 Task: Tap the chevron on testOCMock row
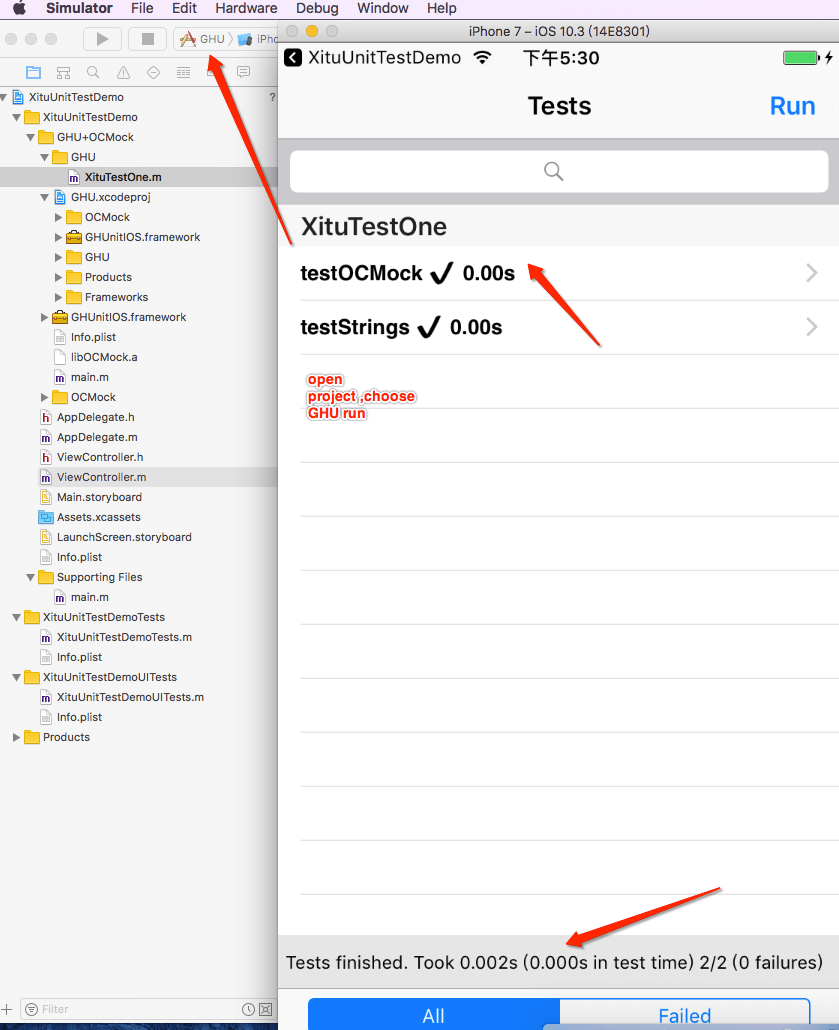[811, 273]
